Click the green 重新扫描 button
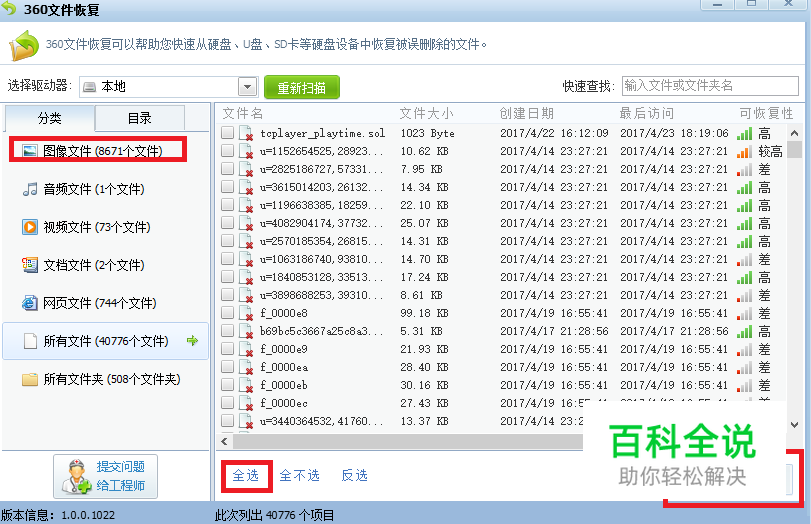The image size is (811, 524). coord(302,87)
